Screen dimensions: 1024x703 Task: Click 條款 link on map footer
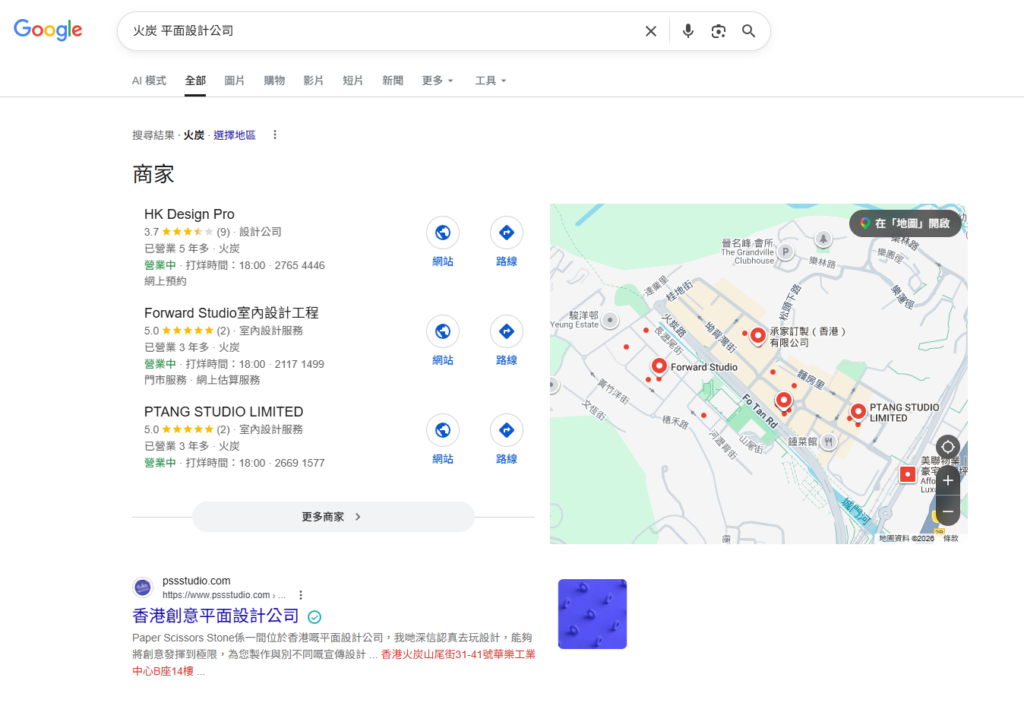click(951, 538)
